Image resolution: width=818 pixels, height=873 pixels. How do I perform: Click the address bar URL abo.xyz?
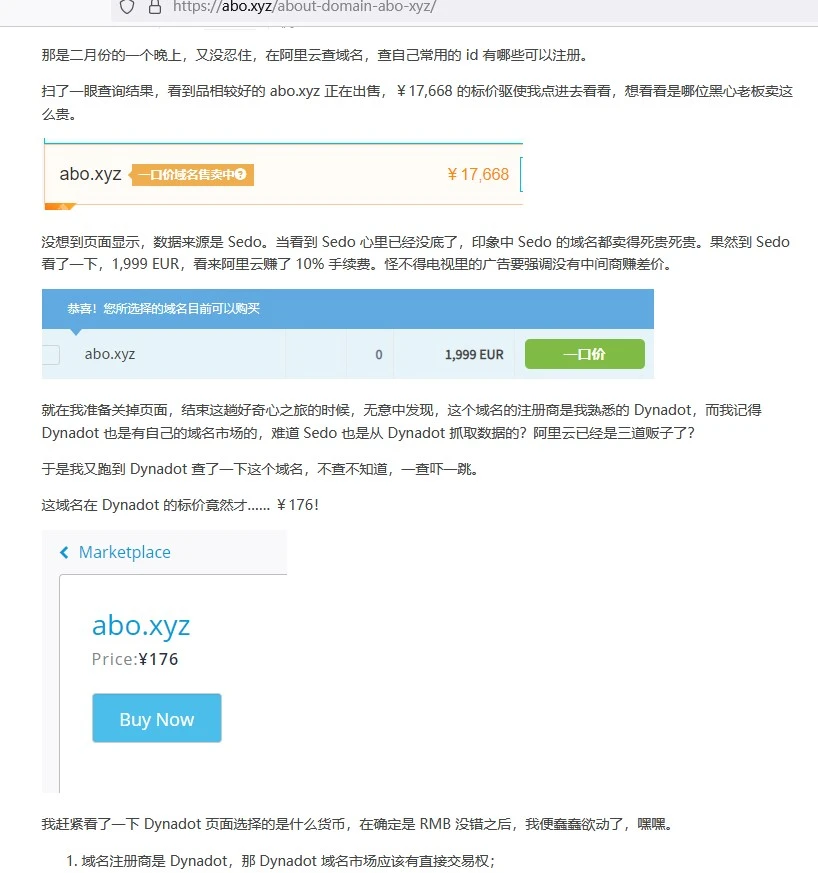pos(304,6)
